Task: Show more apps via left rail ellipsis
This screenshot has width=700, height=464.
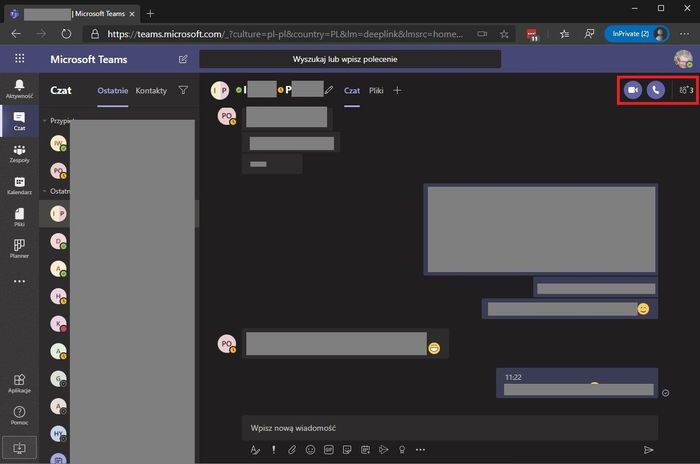Action: click(19, 281)
